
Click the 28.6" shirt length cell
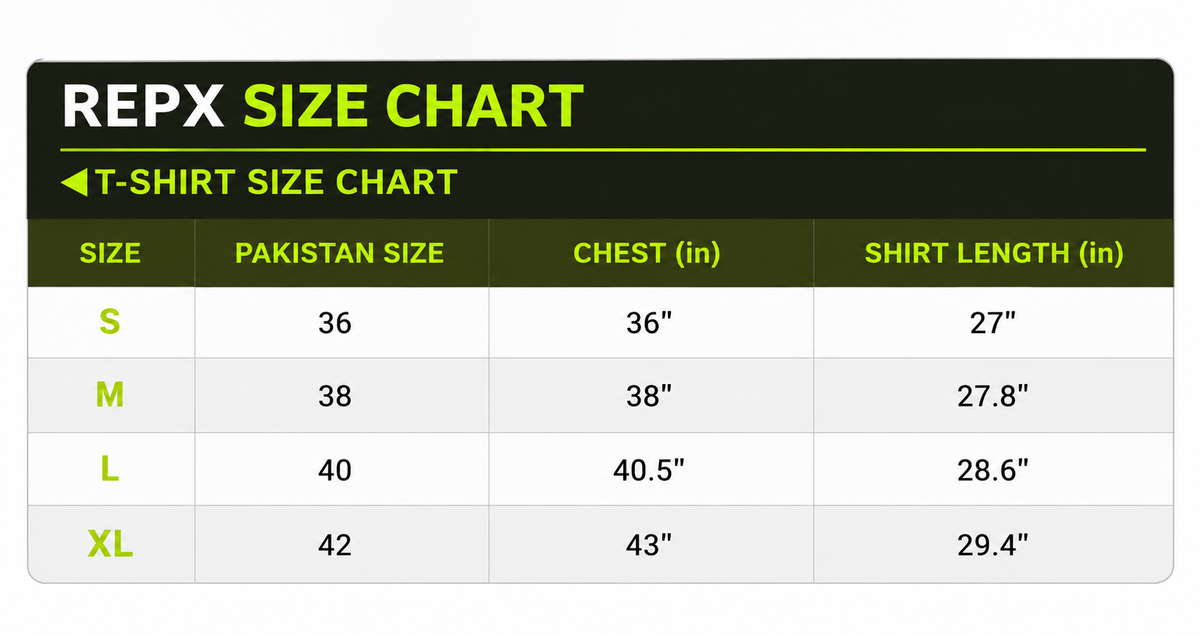click(x=993, y=469)
